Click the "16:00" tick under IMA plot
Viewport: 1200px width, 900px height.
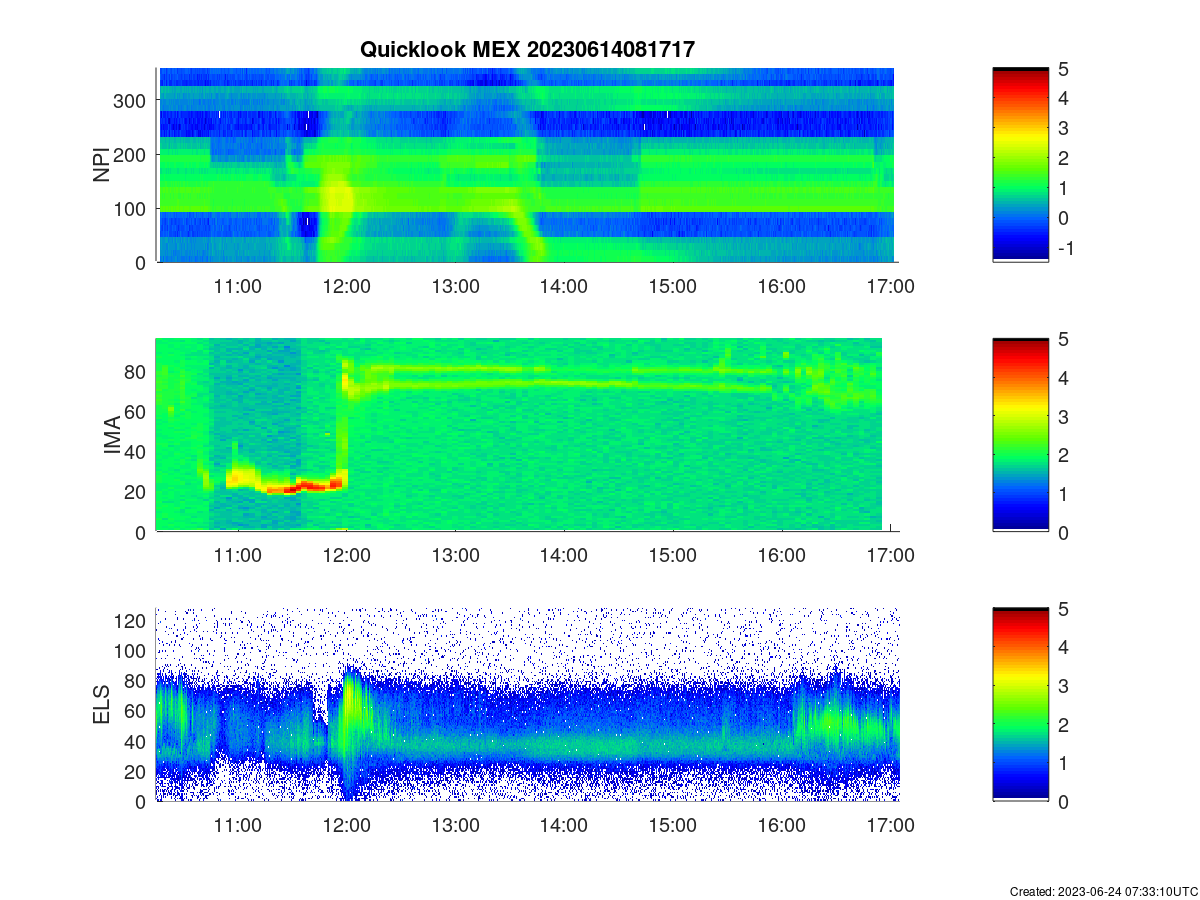coord(782,556)
